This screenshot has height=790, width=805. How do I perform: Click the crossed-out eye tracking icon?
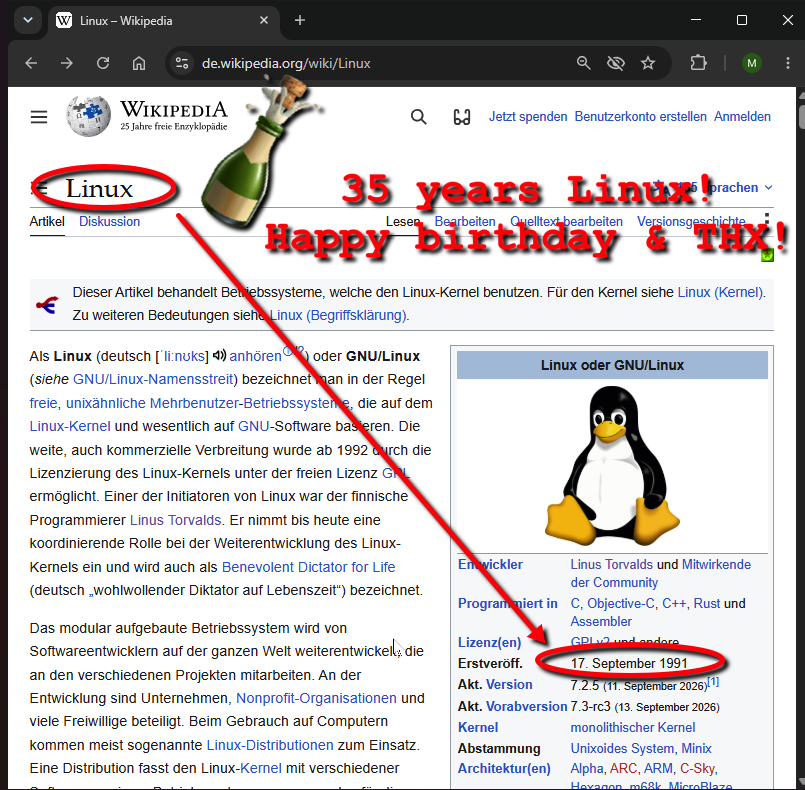[x=616, y=63]
